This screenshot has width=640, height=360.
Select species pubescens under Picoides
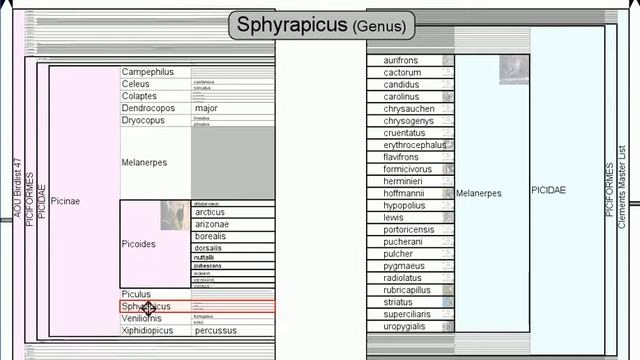coord(233,266)
